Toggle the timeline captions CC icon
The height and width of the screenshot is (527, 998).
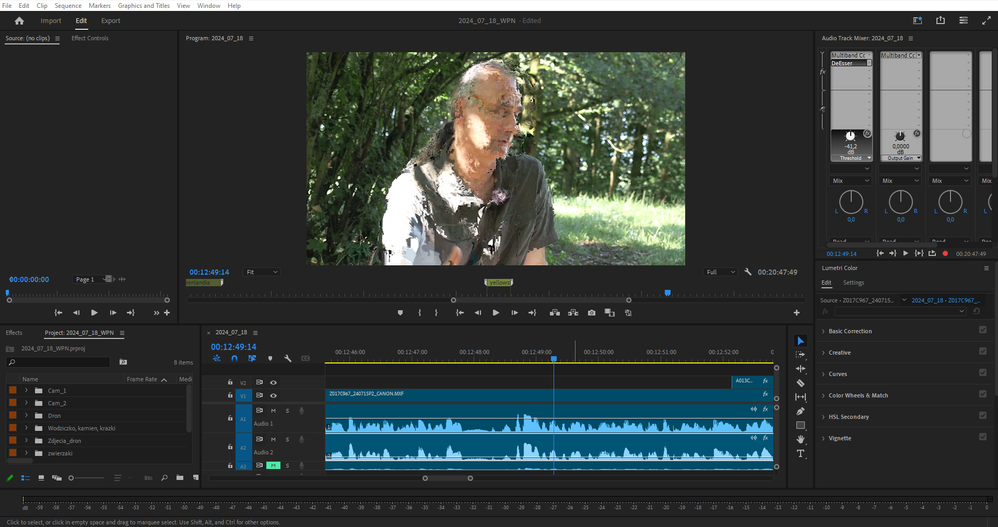click(306, 358)
